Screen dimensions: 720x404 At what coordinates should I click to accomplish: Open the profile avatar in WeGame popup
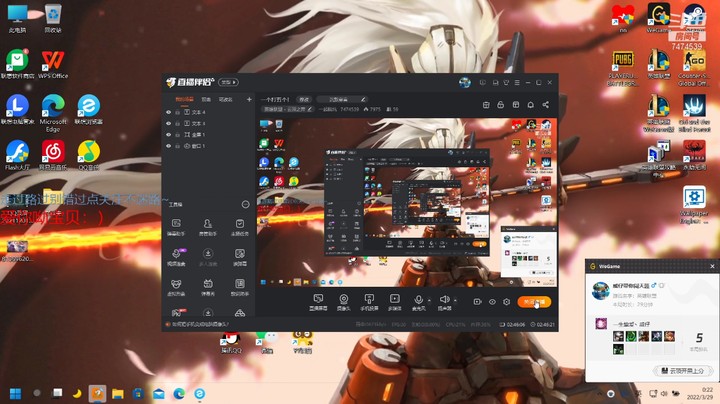(x=600, y=291)
